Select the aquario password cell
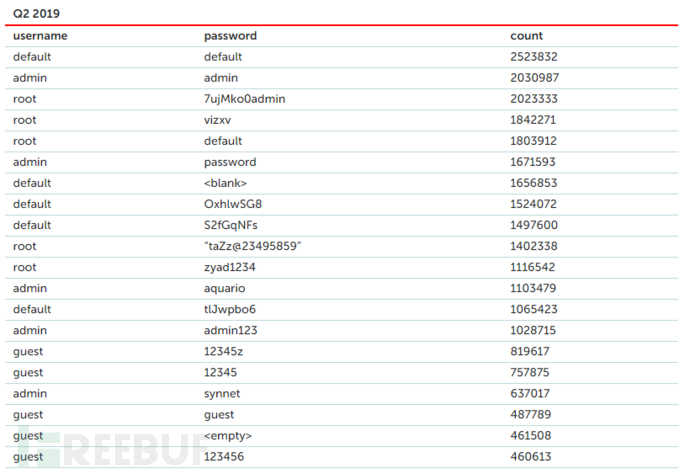 224,288
